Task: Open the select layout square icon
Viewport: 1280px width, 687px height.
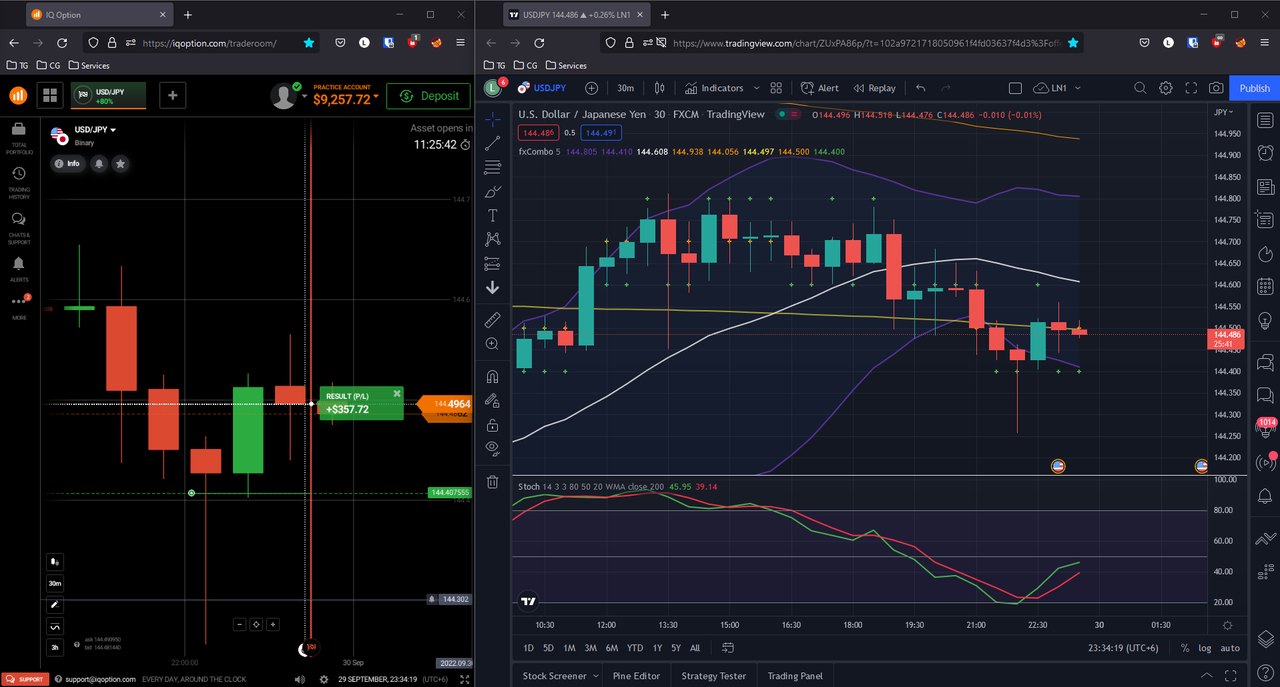Action: coord(1015,88)
